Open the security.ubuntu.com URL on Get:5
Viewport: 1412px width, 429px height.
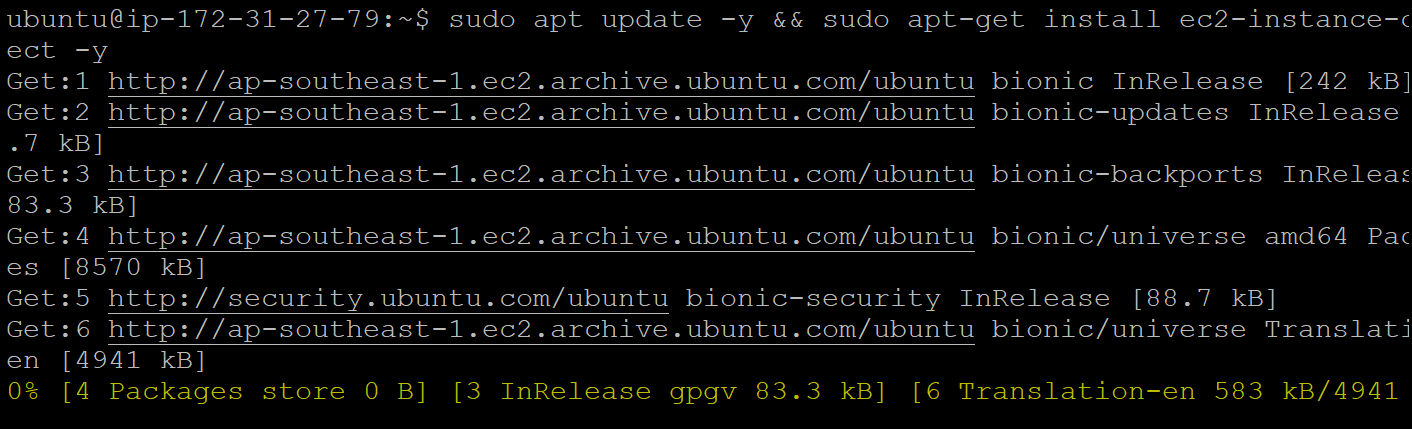(x=388, y=299)
